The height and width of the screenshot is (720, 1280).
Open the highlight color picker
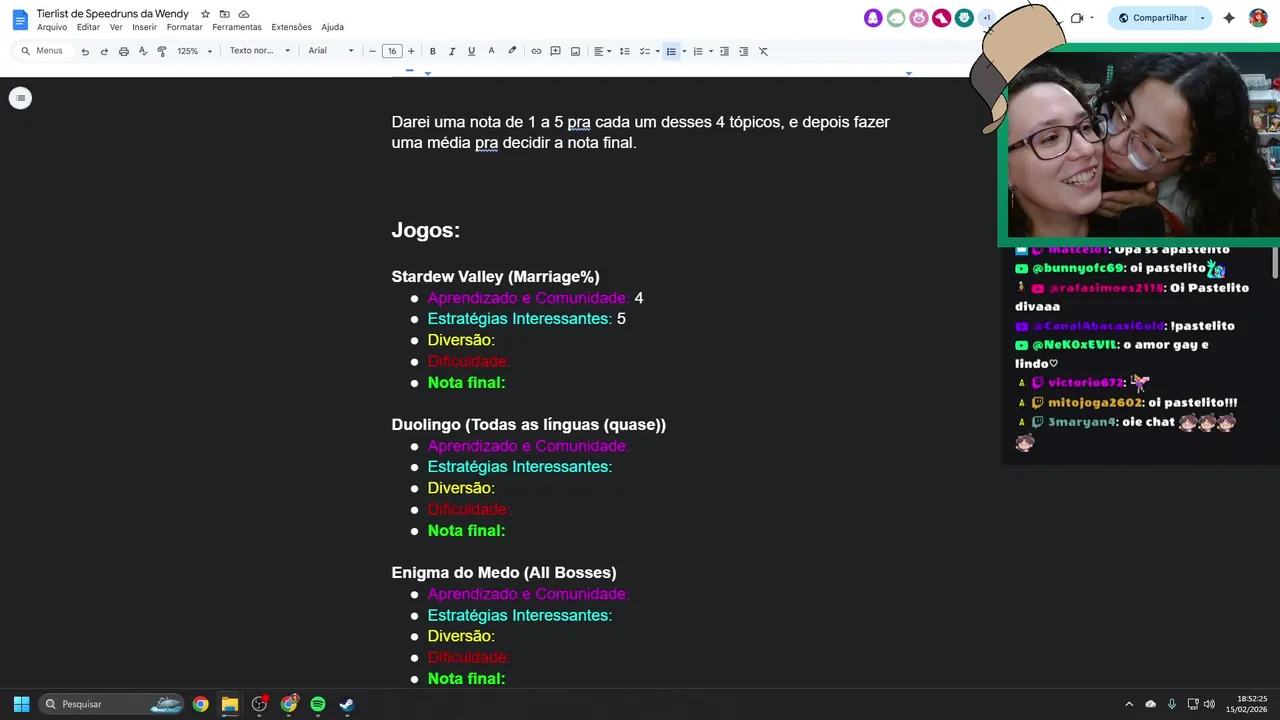[x=512, y=51]
